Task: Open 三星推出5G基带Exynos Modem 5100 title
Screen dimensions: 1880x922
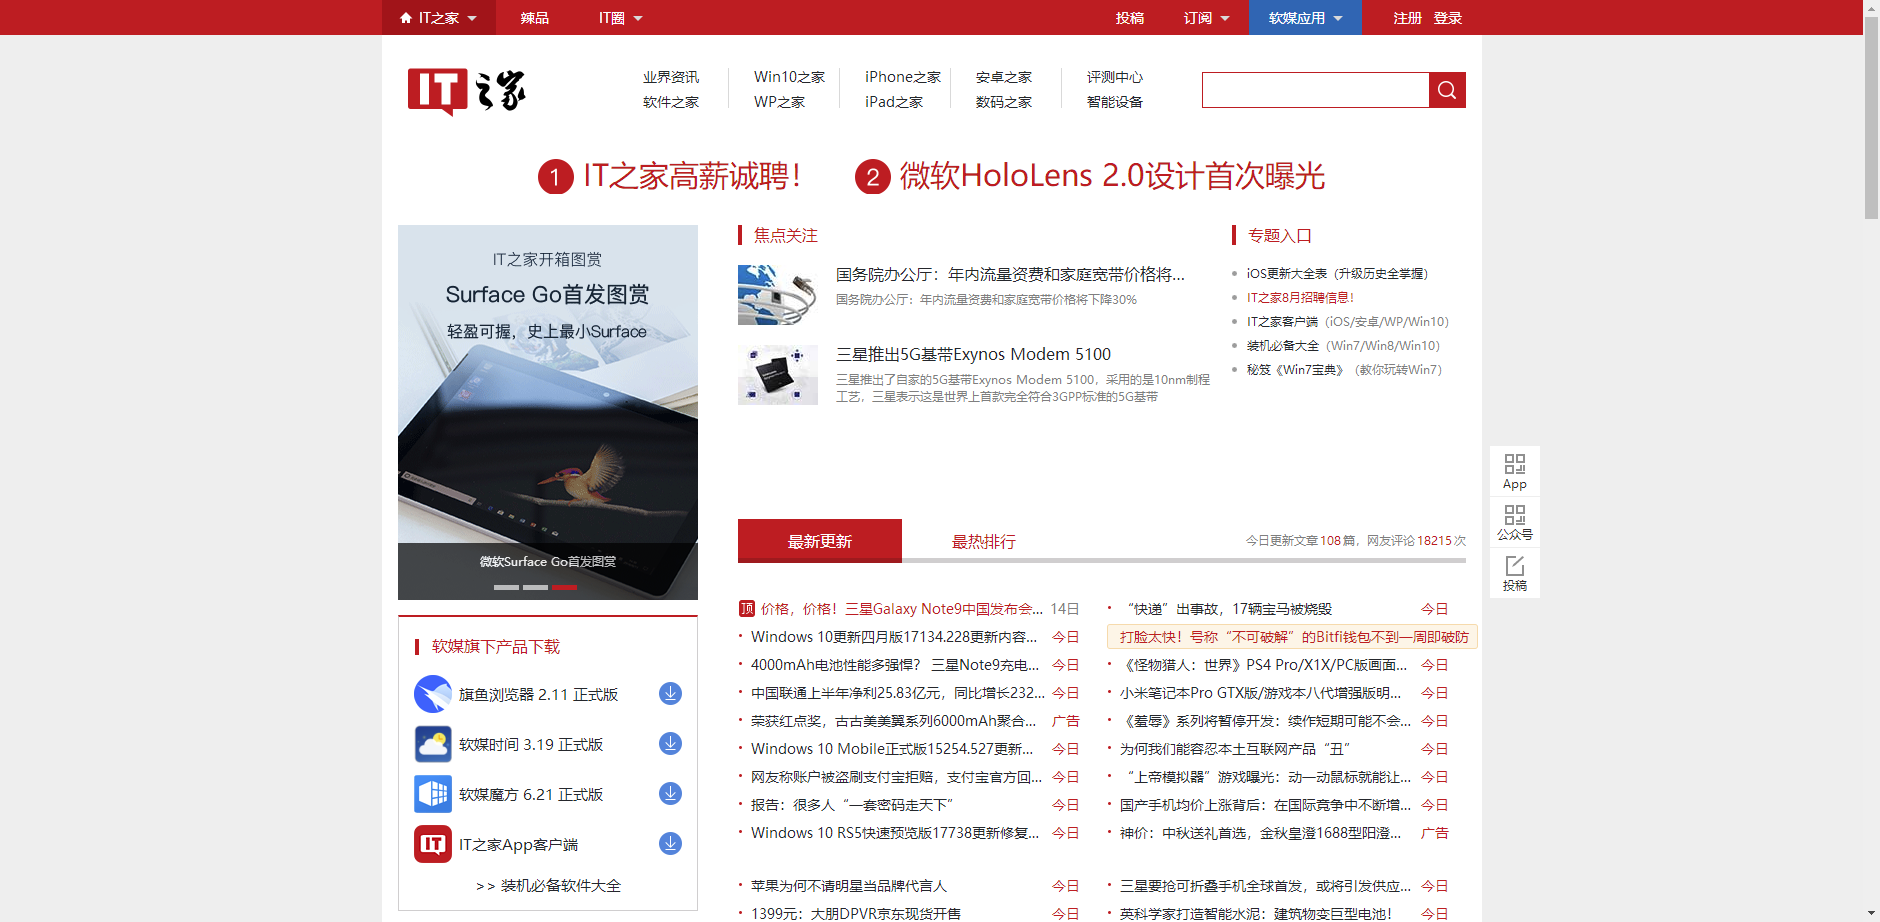Action: (973, 354)
